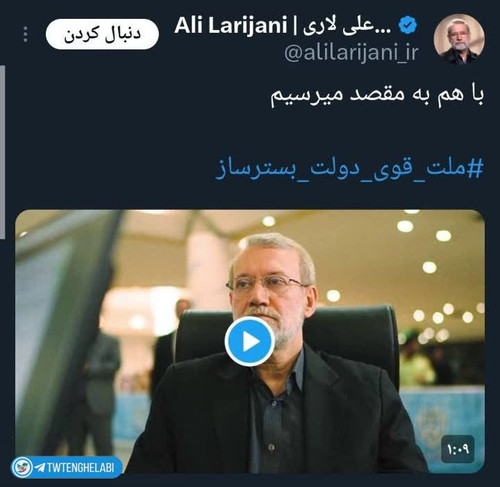Viewport: 500px width, 487px height.
Task: Follow the account with دنبال کردن button
Action: click(x=102, y=34)
